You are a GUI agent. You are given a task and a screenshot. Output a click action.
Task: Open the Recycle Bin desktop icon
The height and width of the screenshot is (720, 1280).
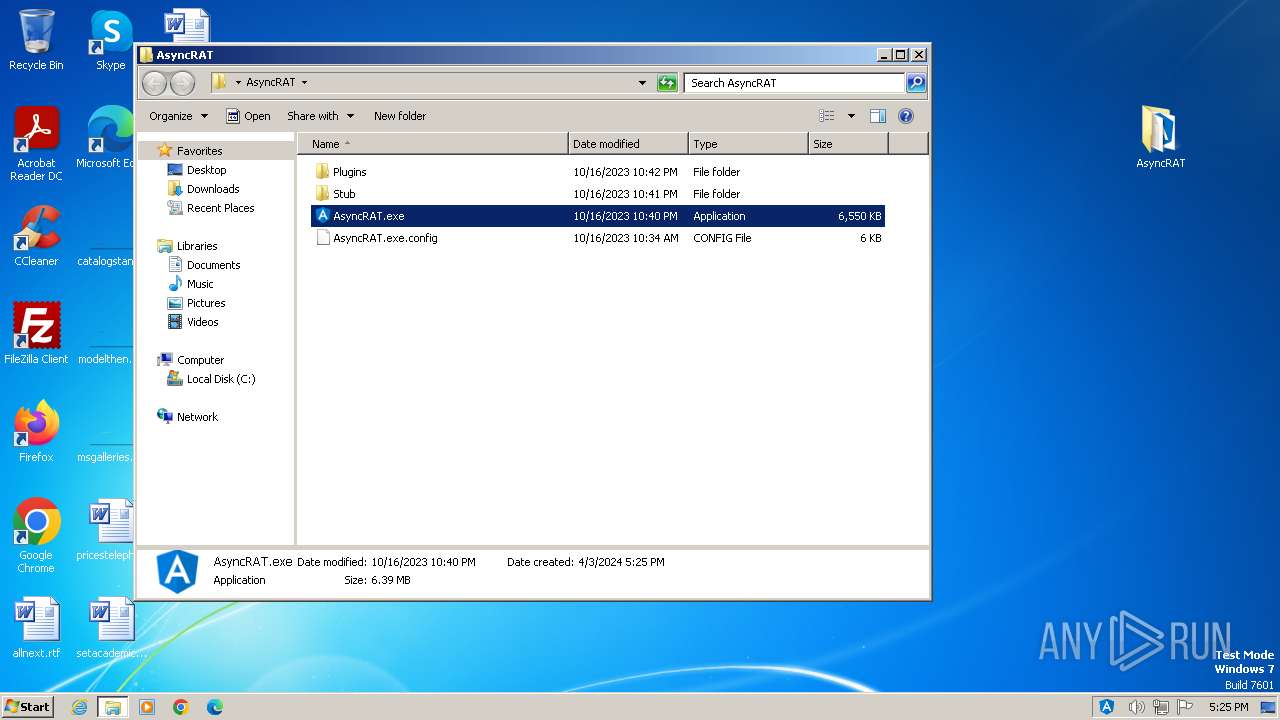(36, 40)
